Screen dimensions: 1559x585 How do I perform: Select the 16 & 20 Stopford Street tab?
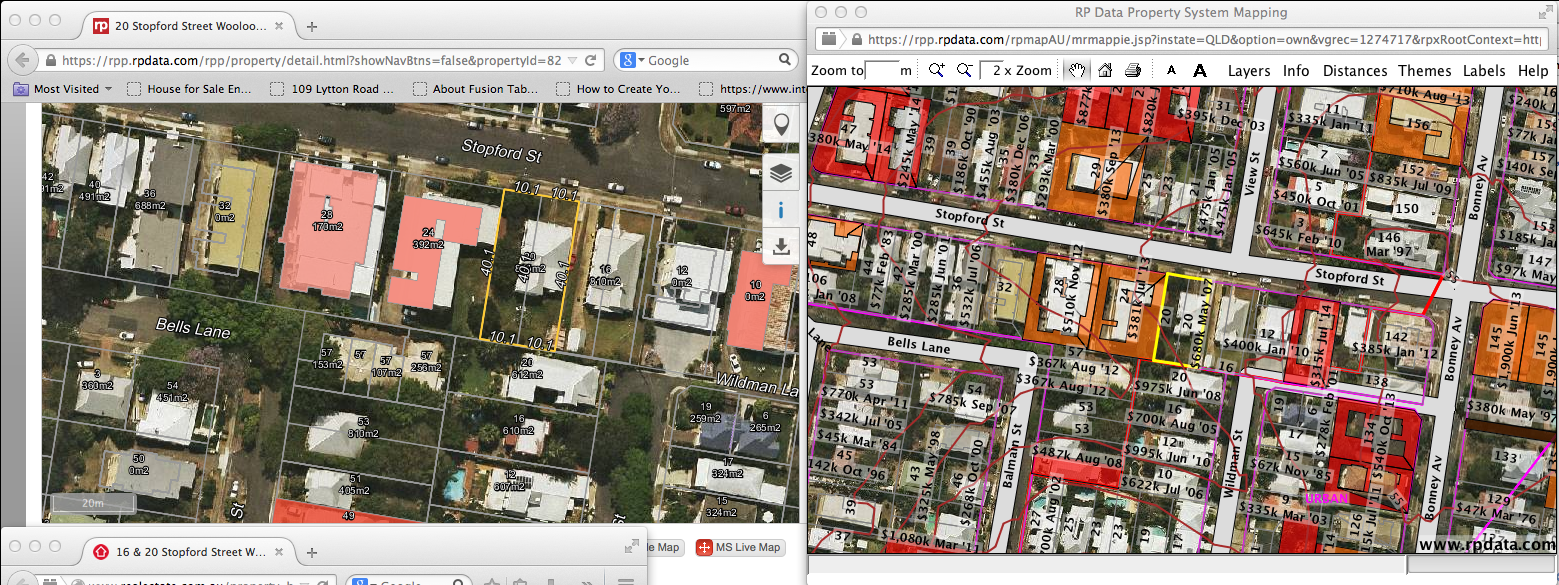click(x=186, y=552)
